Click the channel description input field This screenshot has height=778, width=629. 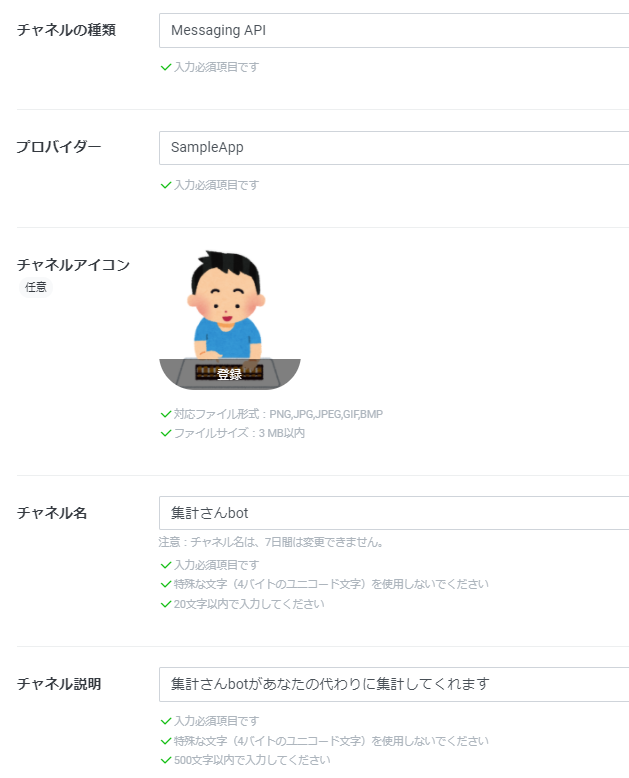[394, 684]
